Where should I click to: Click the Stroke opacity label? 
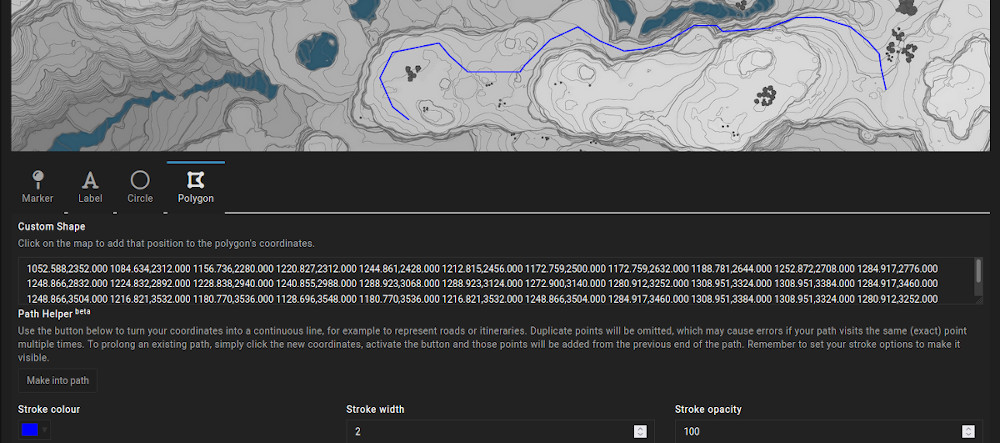click(708, 409)
